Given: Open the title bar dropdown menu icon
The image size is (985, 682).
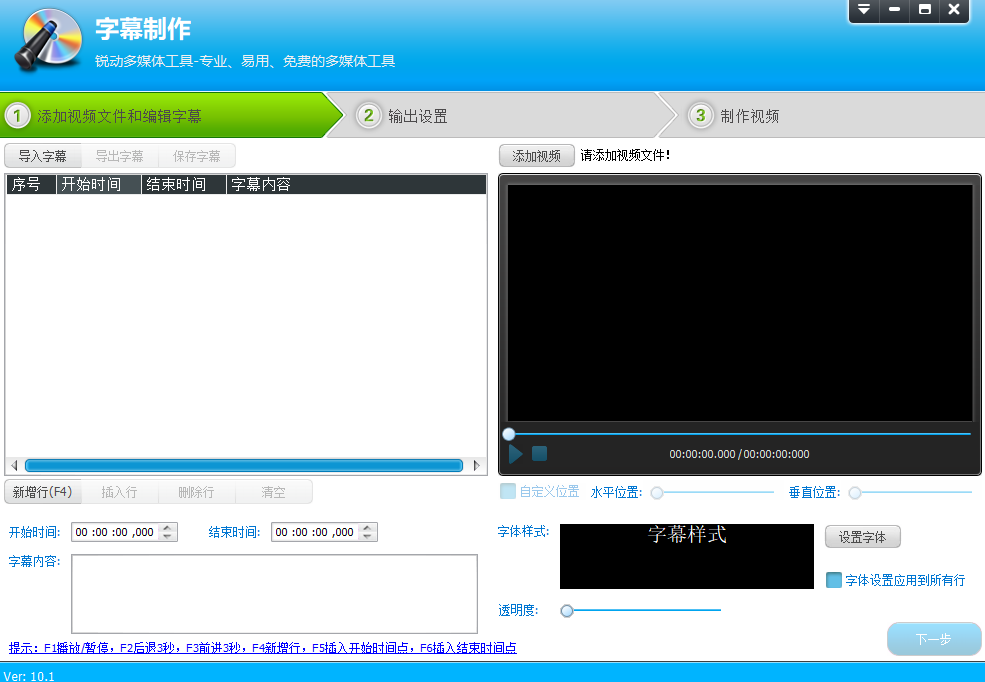Looking at the screenshot, I should tap(863, 10).
